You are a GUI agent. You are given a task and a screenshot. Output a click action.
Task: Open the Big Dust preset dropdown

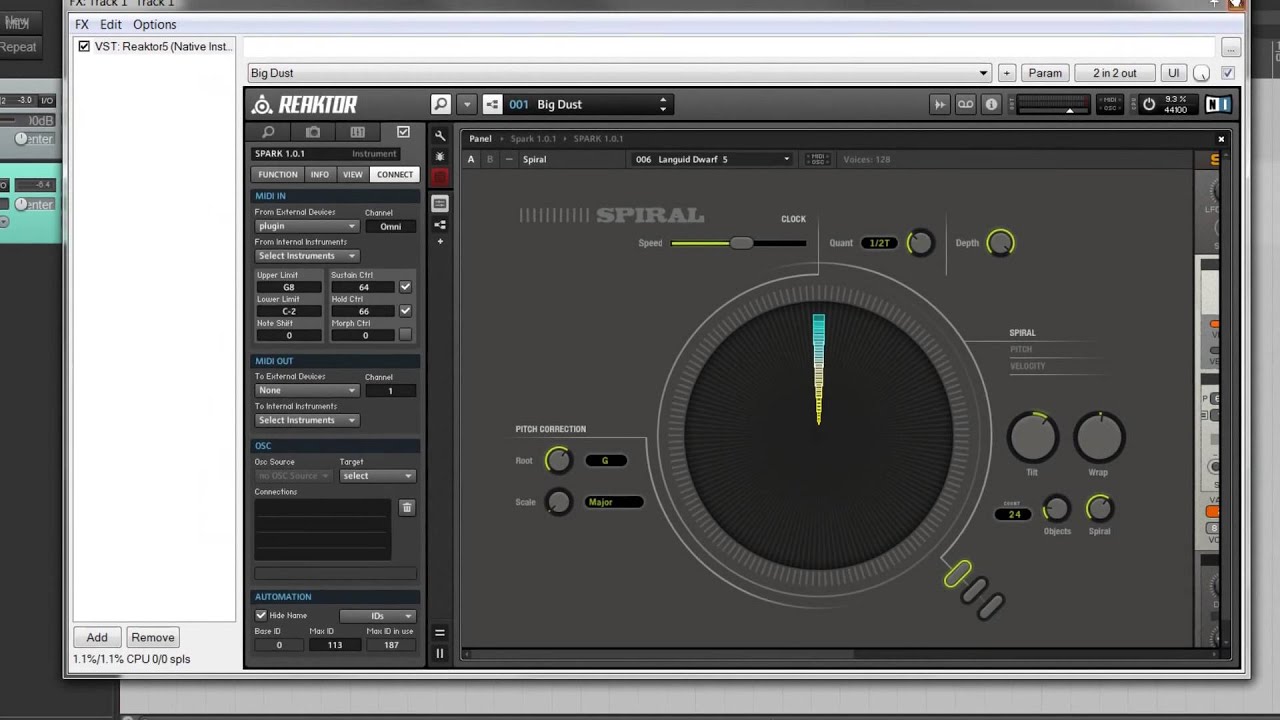(x=619, y=73)
